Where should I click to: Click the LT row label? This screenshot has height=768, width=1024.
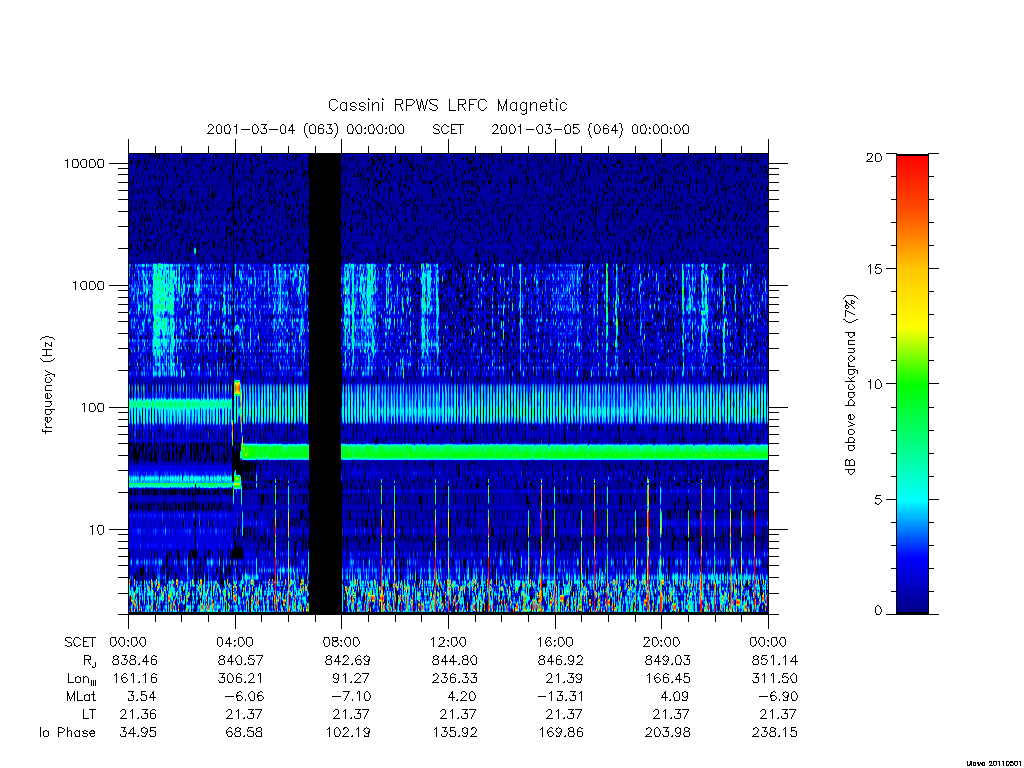click(89, 715)
